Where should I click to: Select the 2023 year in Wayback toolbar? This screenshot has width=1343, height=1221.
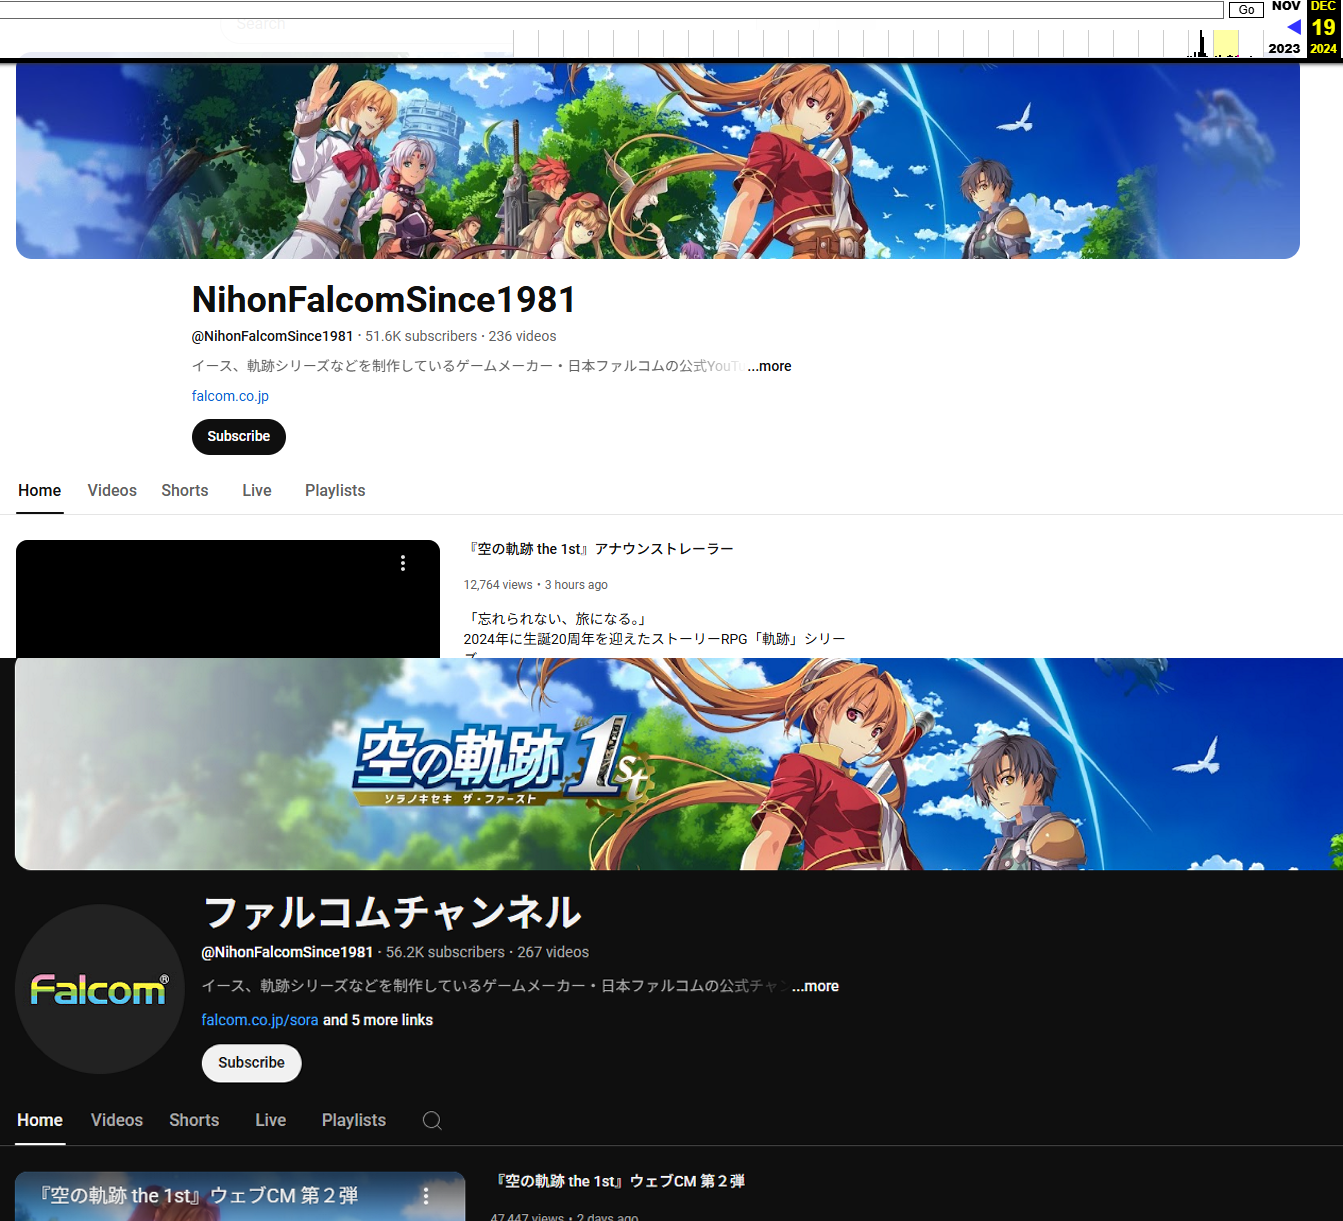click(x=1284, y=48)
